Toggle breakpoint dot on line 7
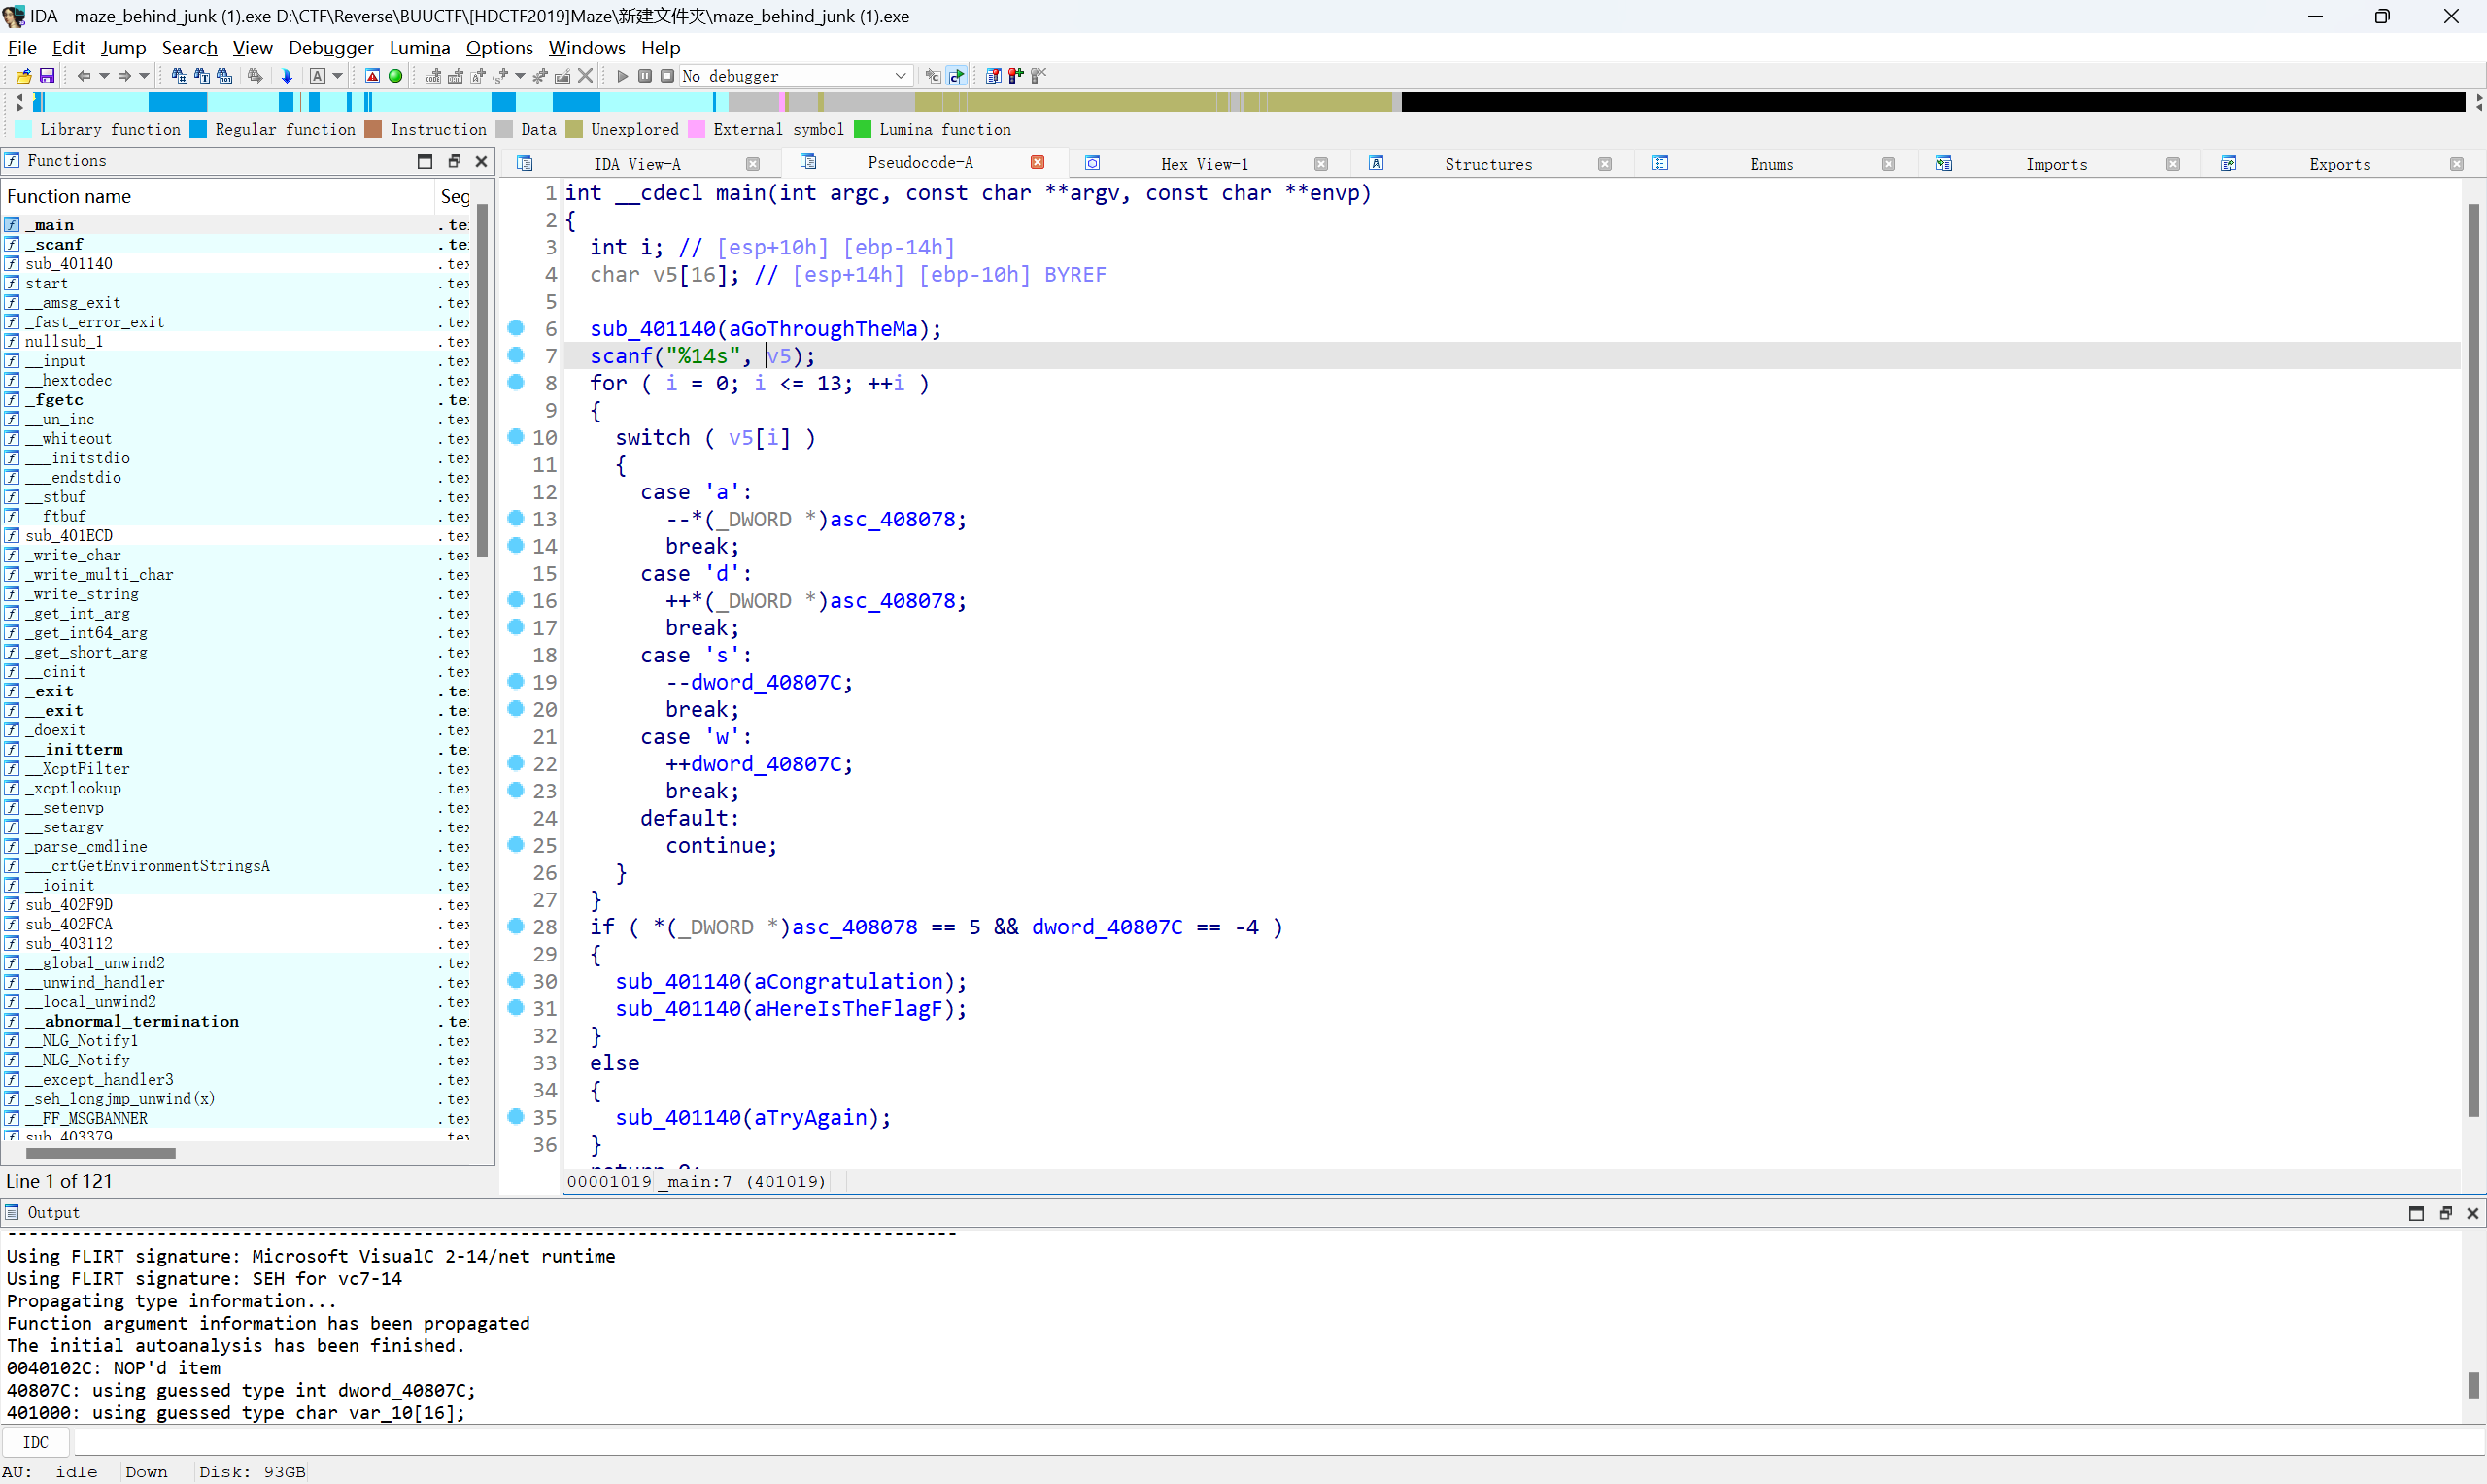The image size is (2487, 1484). [x=516, y=355]
